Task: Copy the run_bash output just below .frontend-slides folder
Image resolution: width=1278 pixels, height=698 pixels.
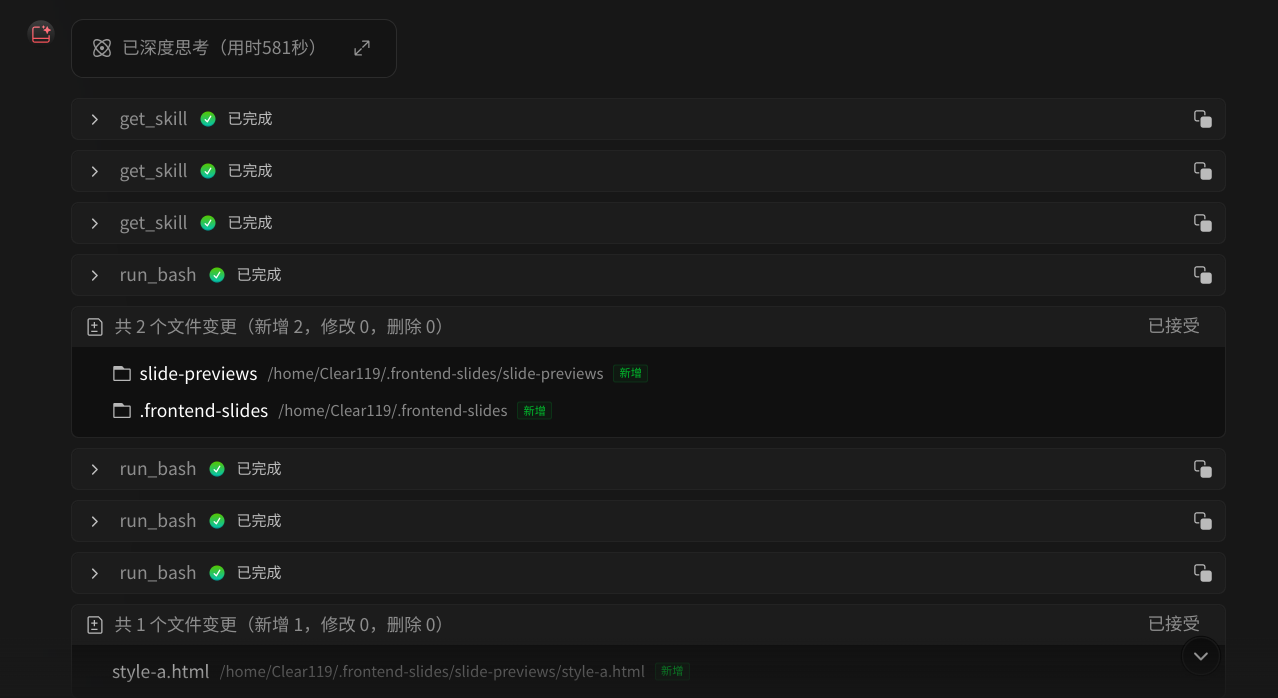Action: (x=1203, y=469)
